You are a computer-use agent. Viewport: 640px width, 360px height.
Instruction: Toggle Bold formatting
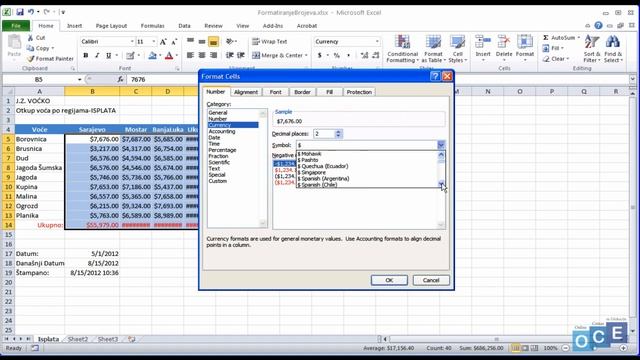click(86, 55)
